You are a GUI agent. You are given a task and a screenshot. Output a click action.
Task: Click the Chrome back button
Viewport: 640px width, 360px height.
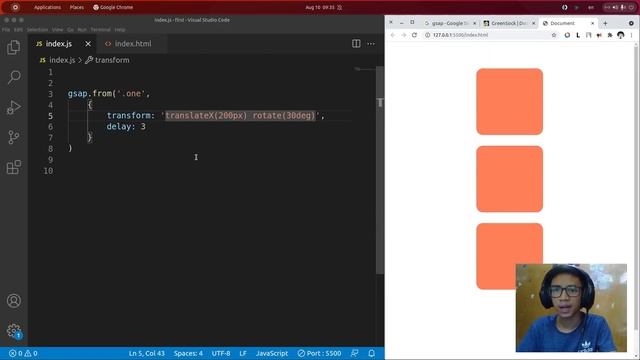[x=393, y=35]
